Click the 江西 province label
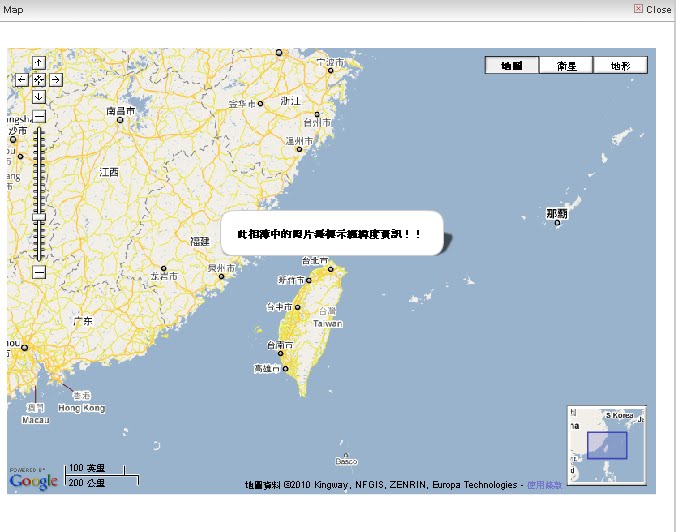Viewport: 676px width, 532px height. 109,172
